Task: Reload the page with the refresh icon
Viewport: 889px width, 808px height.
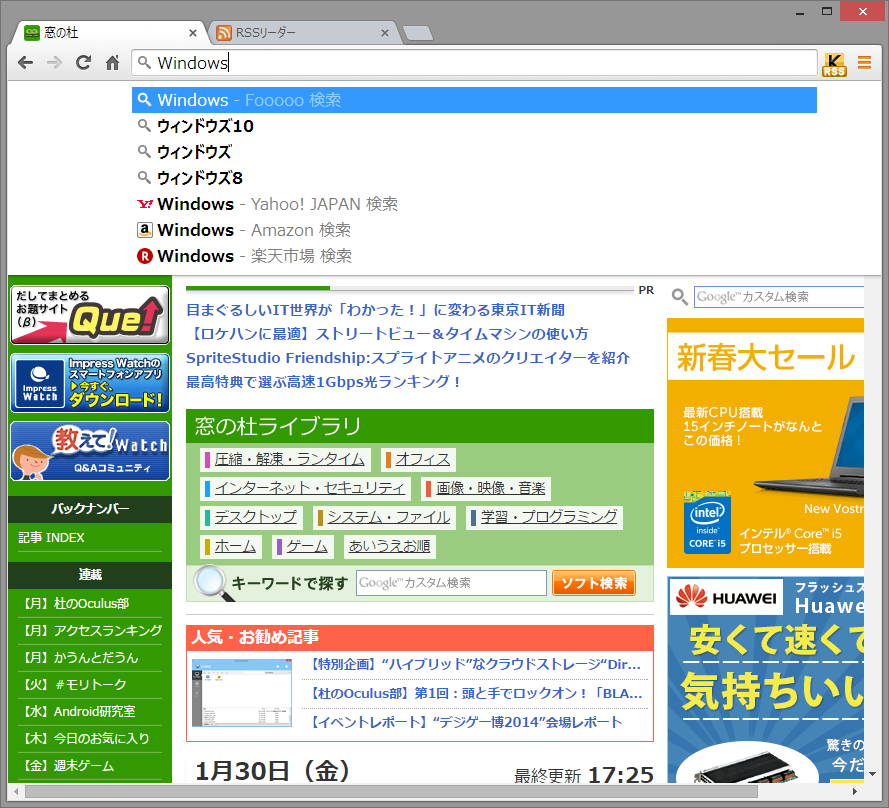Action: [83, 62]
